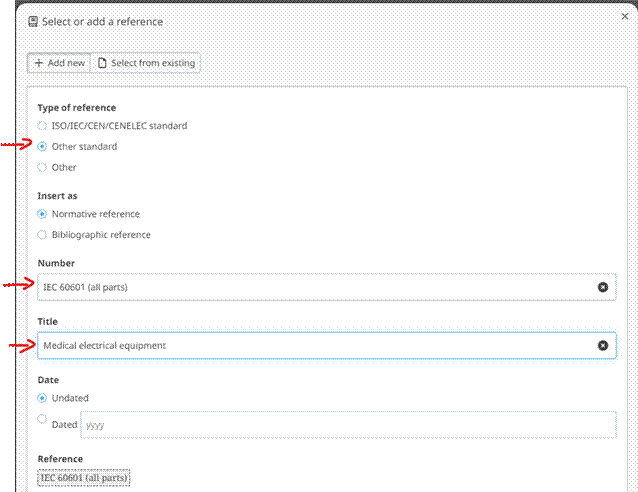Switch to Select from existing tab

point(146,63)
